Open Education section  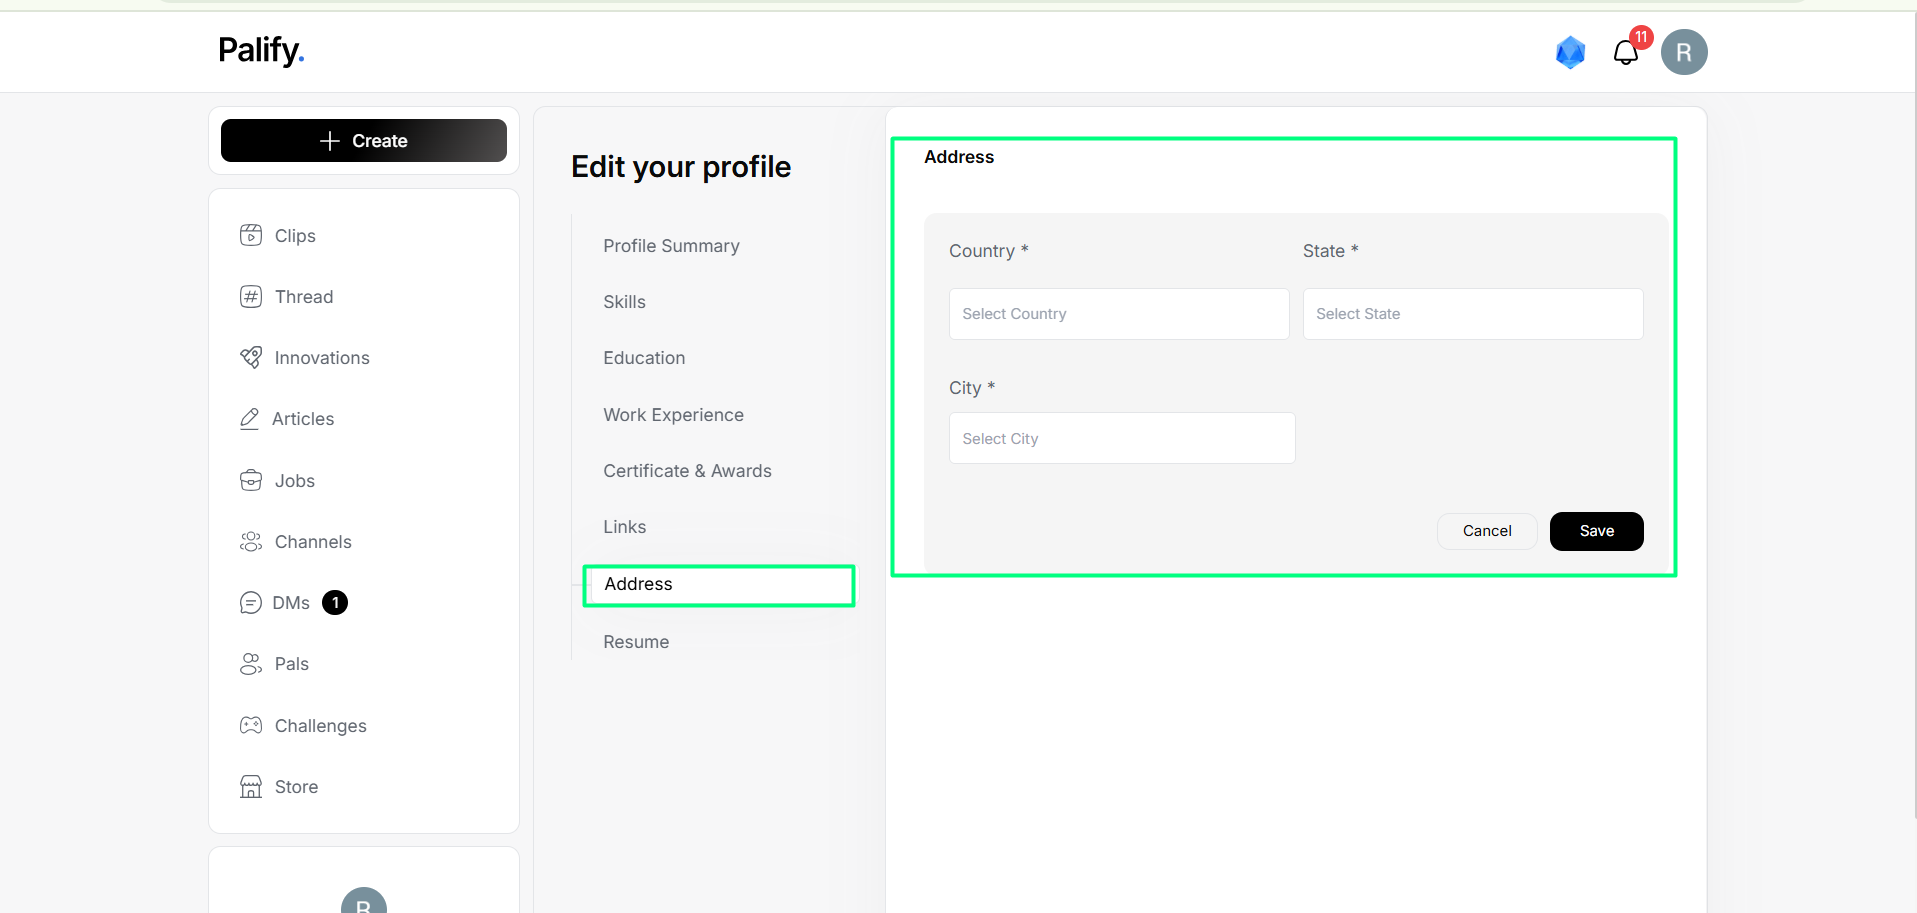(x=644, y=358)
